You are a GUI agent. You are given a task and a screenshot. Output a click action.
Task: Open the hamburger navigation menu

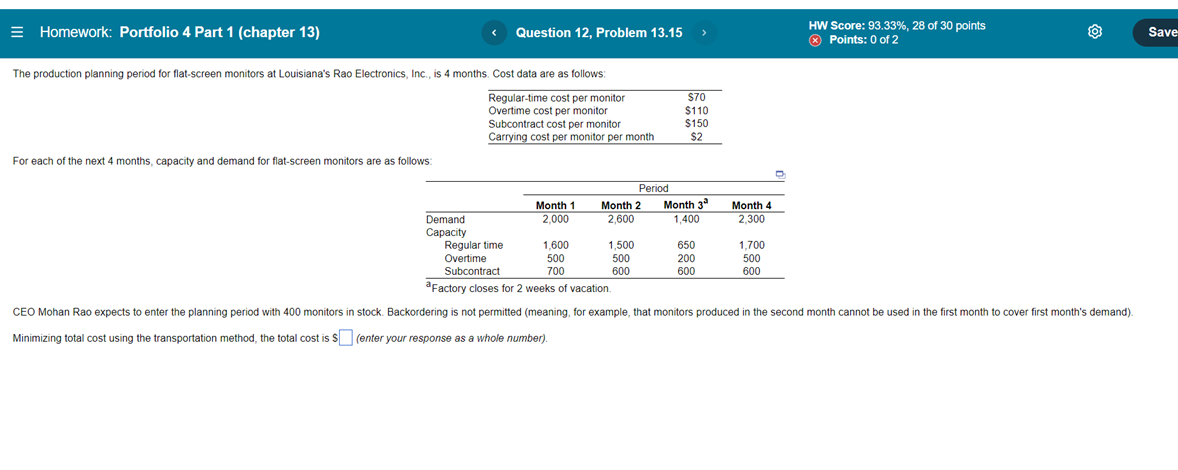click(18, 32)
